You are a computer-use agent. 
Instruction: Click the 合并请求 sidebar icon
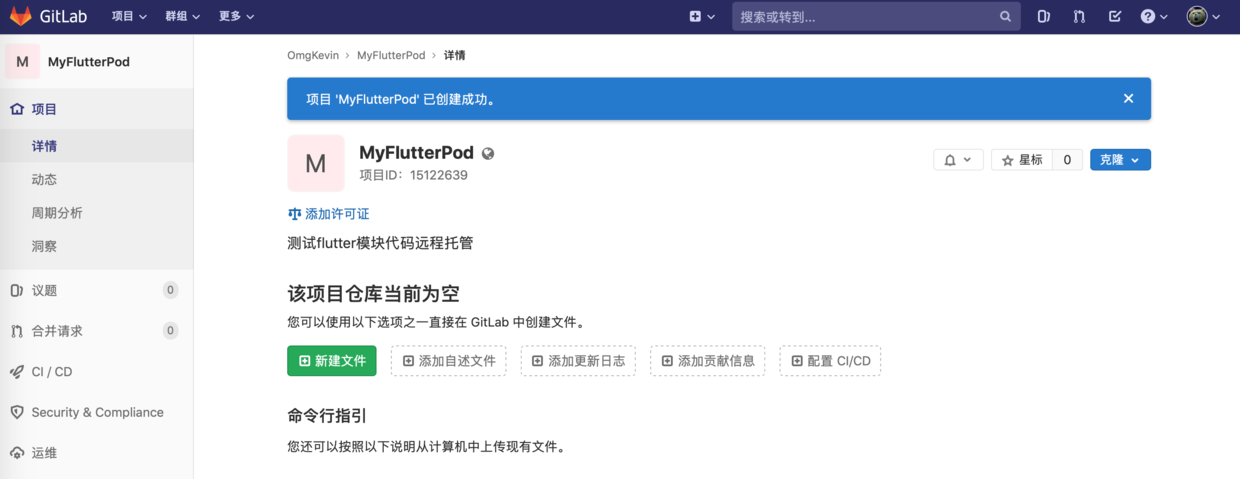[17, 331]
